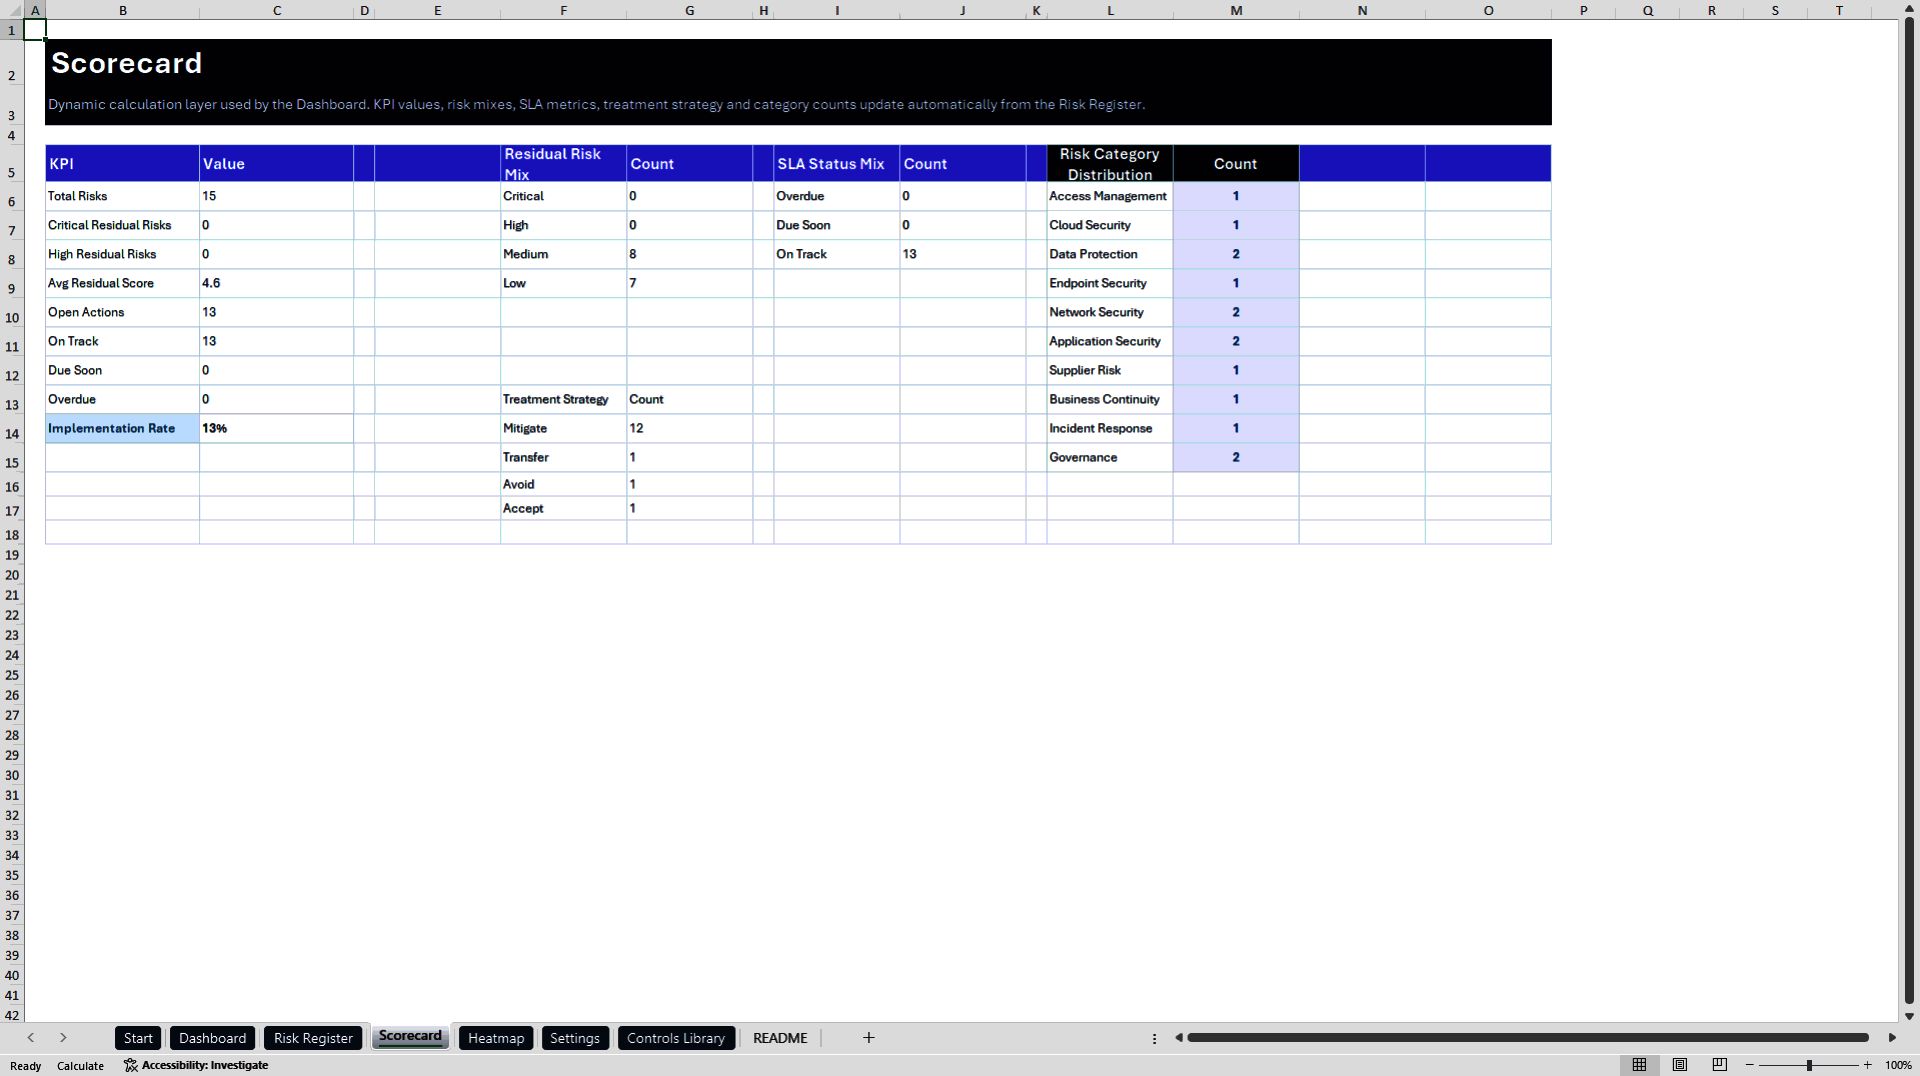Go to next sheet tab arrow
This screenshot has height=1076, width=1920.
[63, 1038]
